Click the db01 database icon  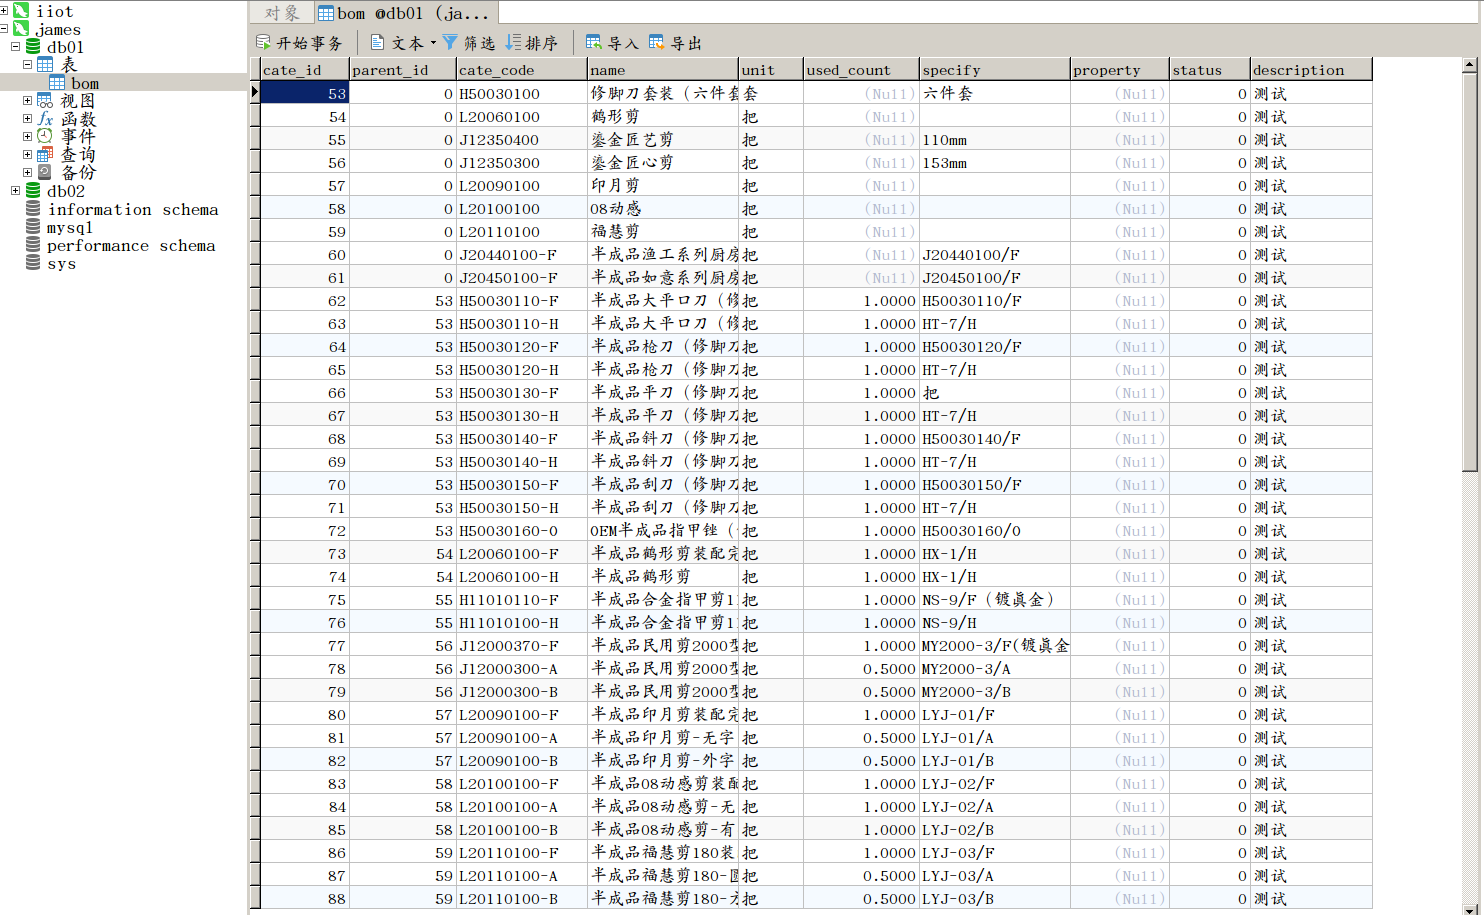click(33, 47)
